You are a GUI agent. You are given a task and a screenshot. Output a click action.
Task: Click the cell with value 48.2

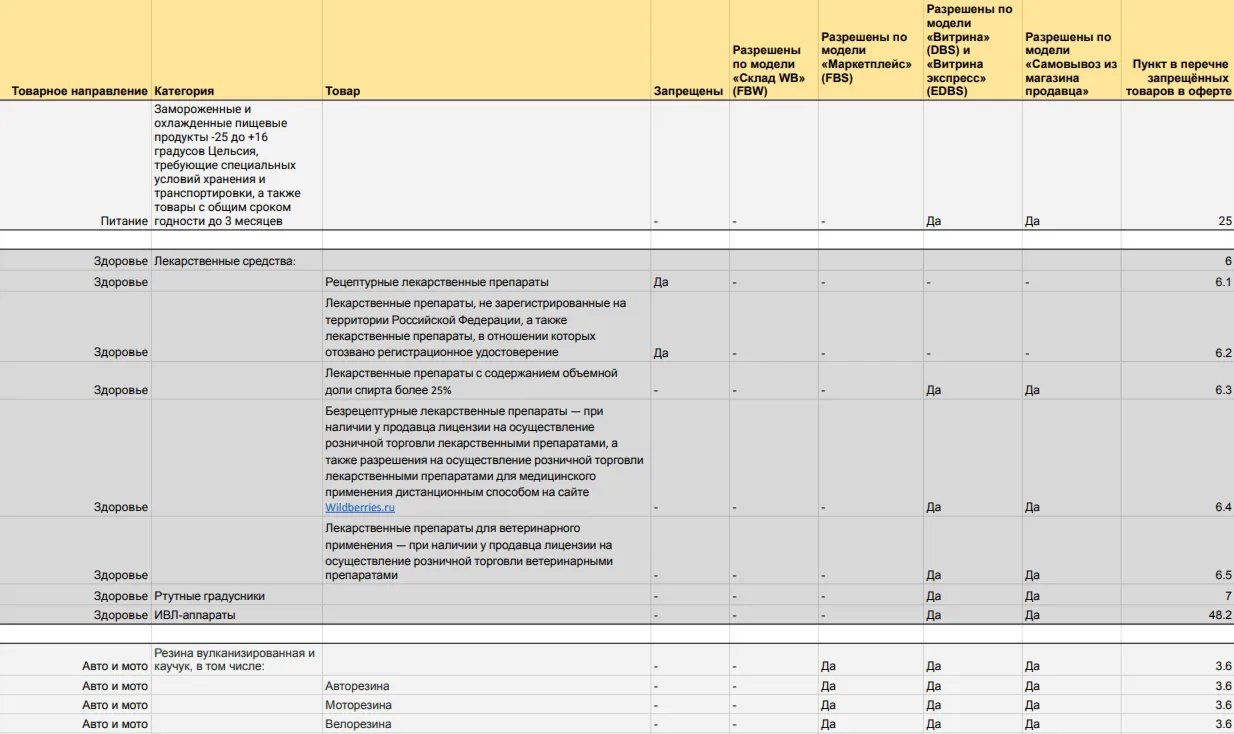click(x=1217, y=615)
